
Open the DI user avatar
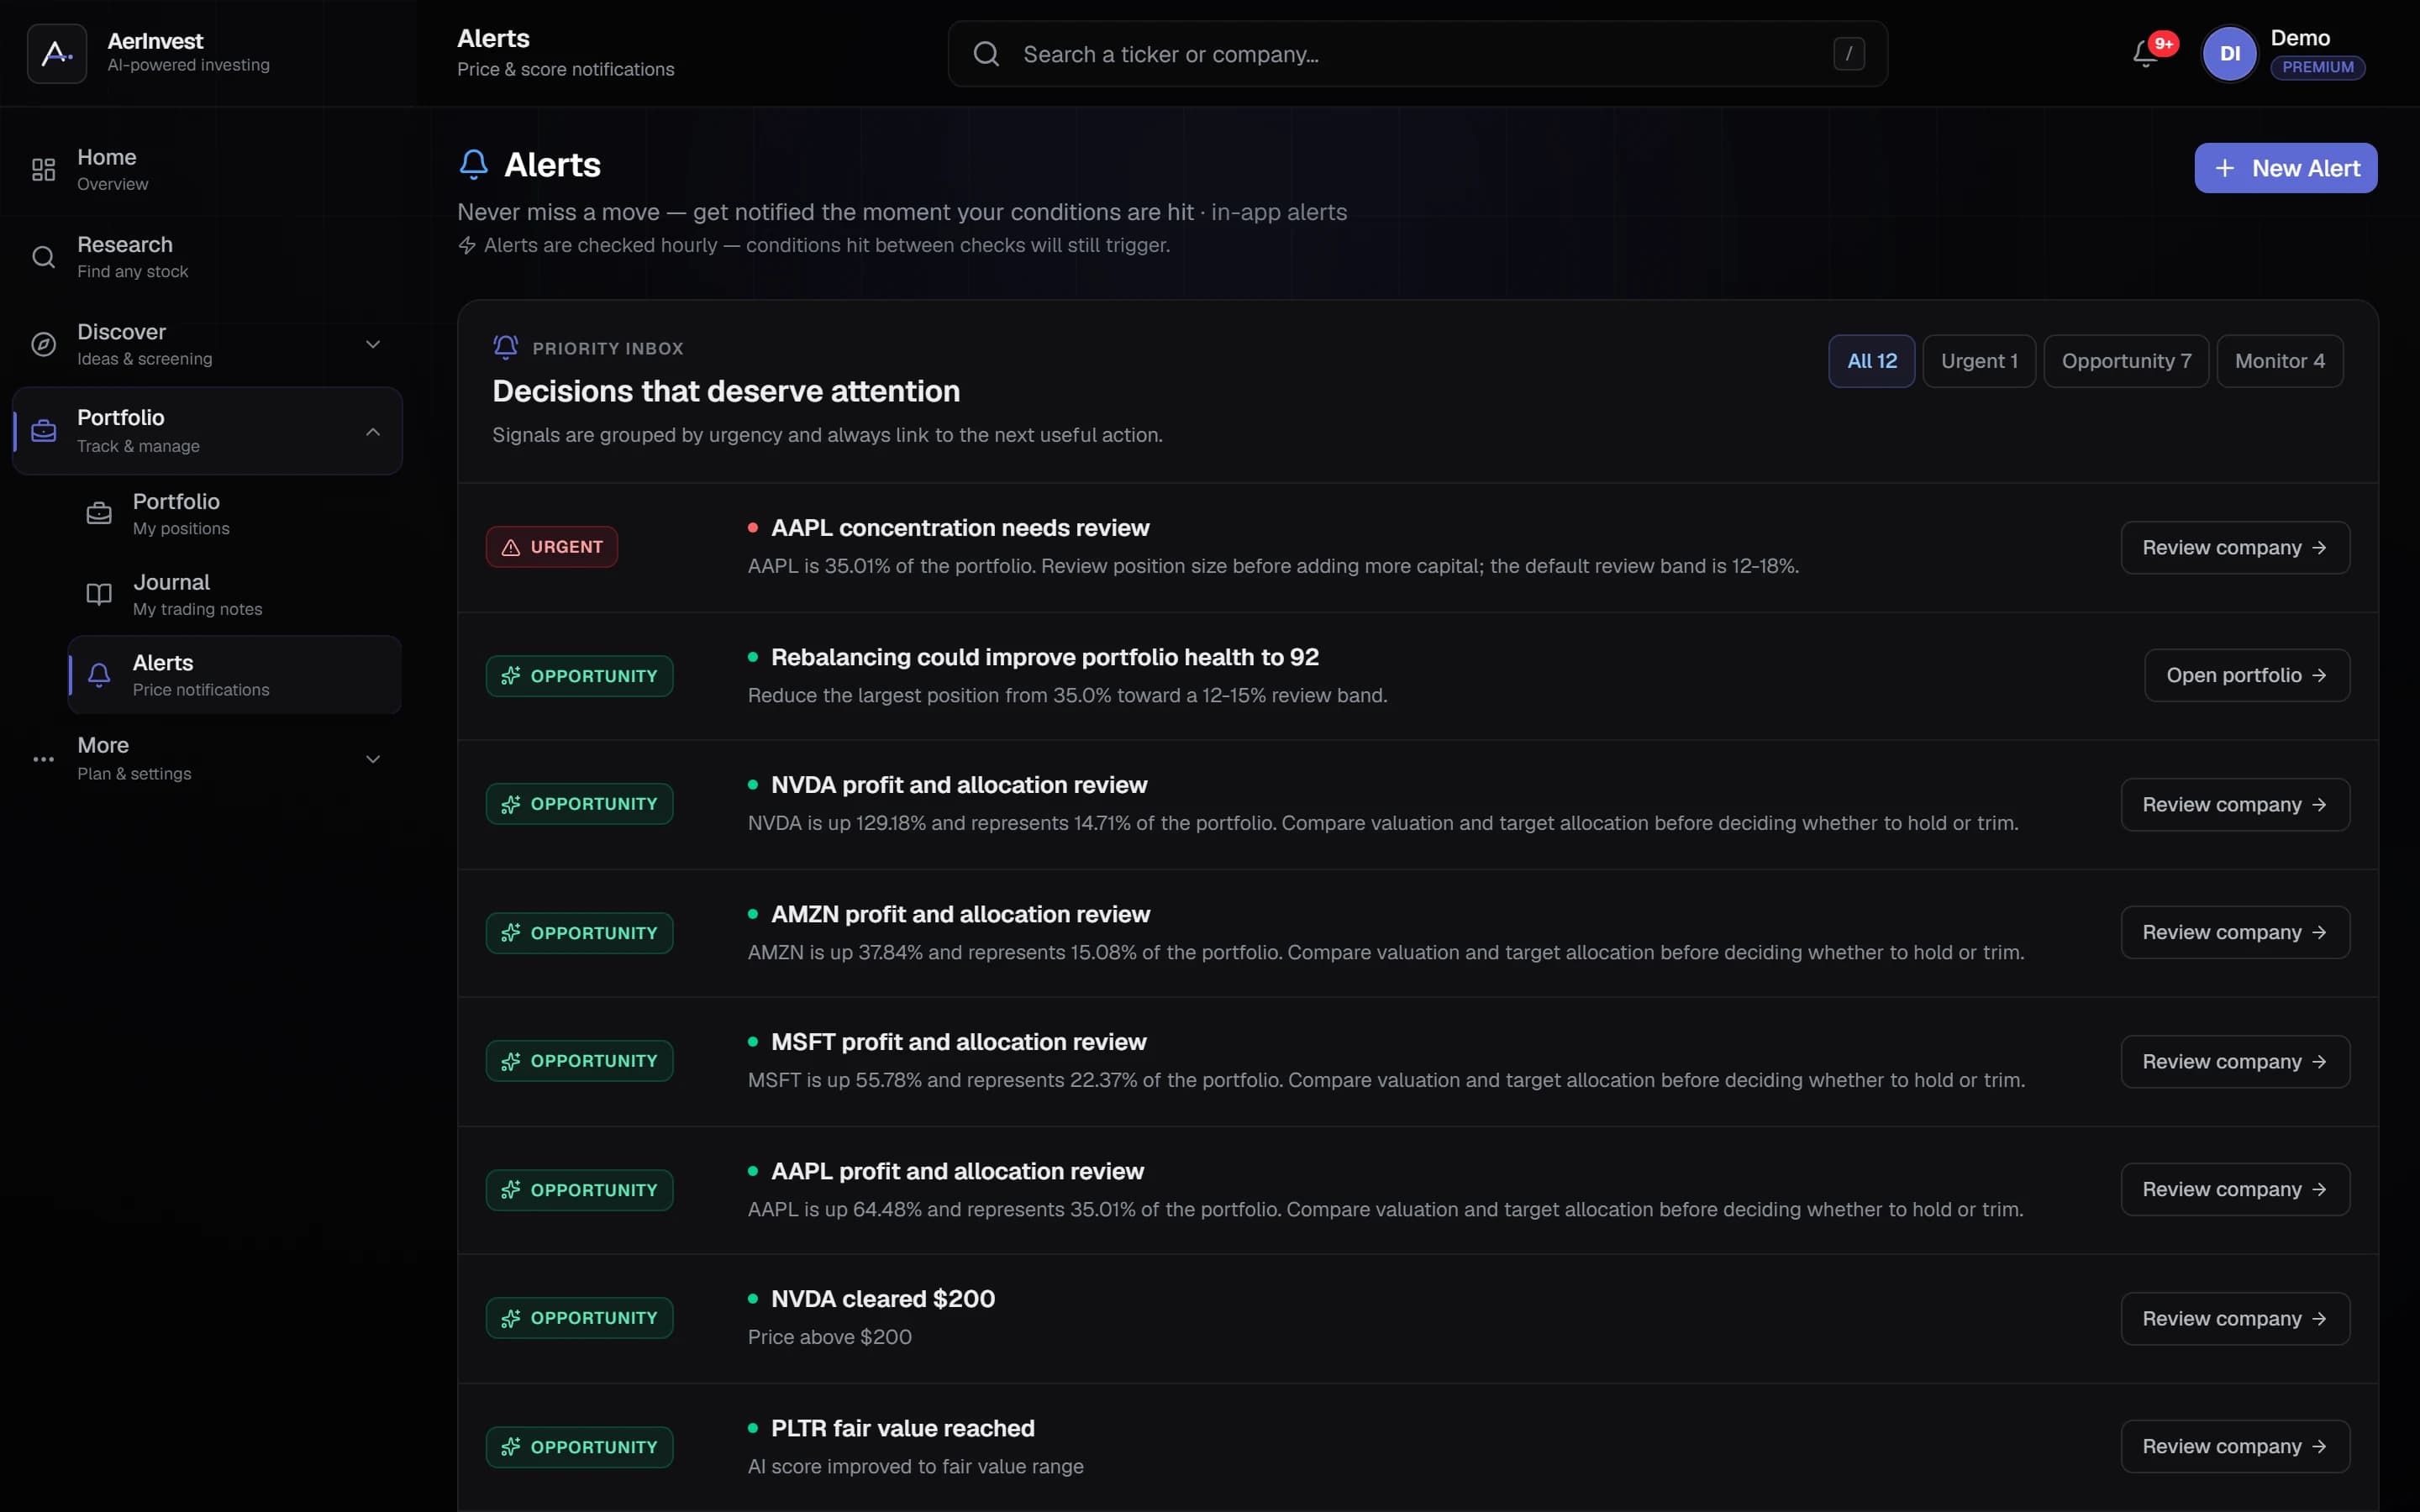point(2229,54)
